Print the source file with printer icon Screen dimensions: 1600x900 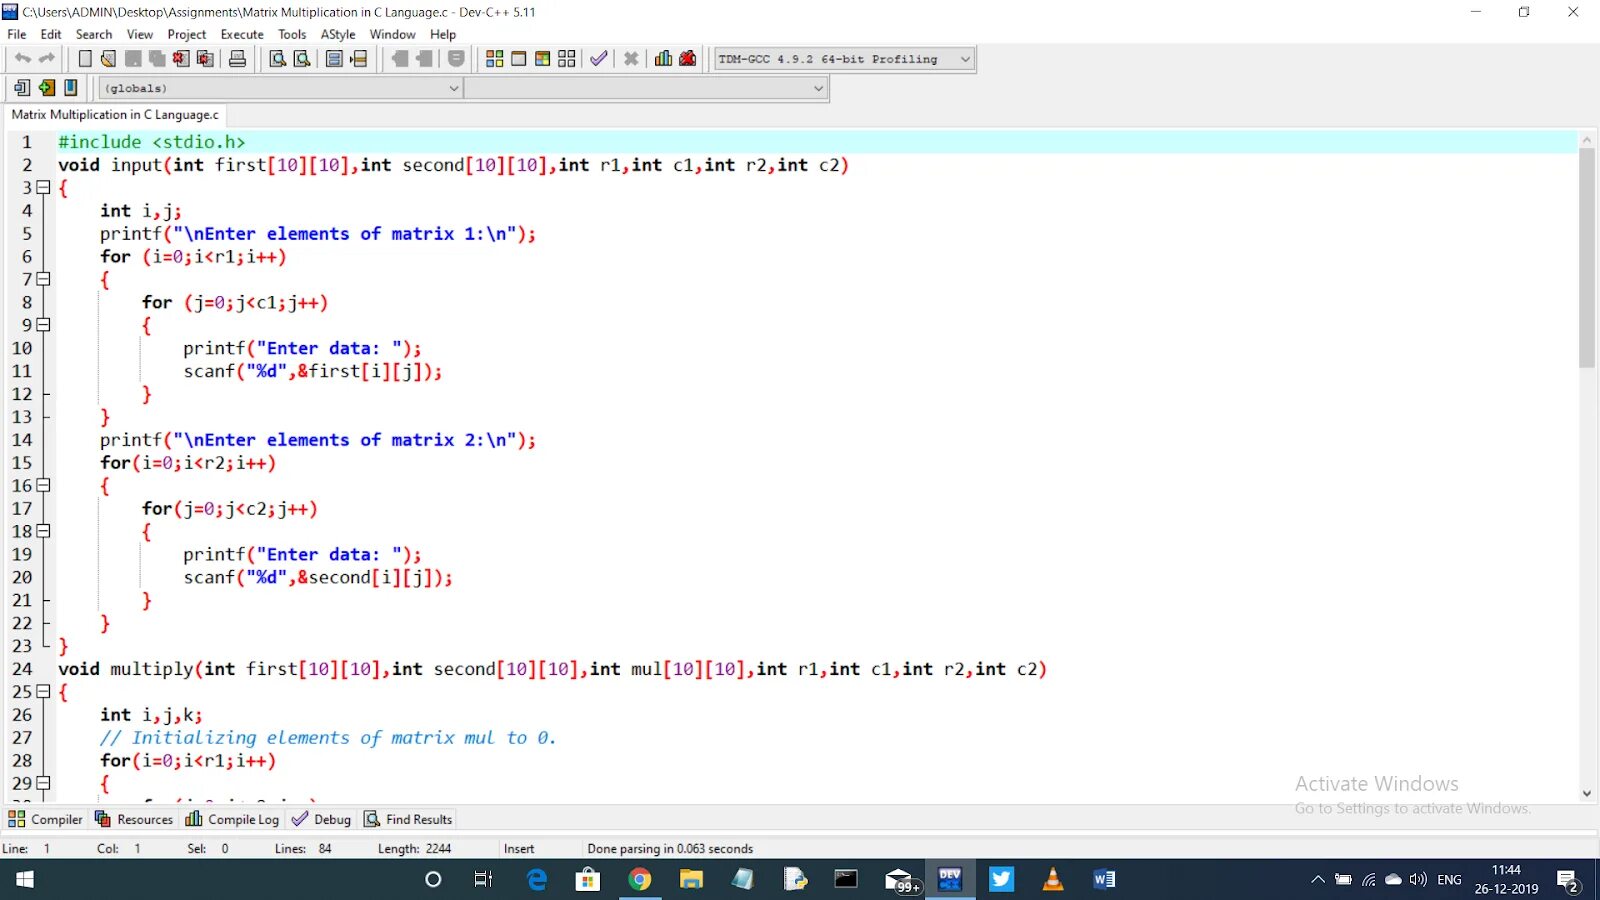click(x=237, y=59)
